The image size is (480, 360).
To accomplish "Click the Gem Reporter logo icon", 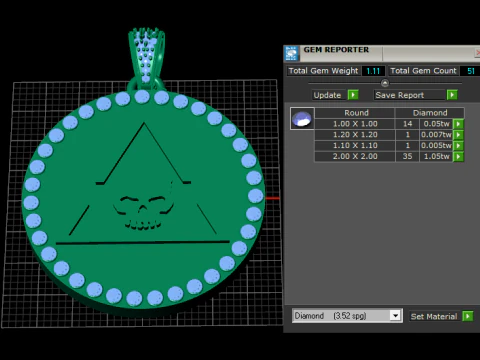I will tap(291, 53).
